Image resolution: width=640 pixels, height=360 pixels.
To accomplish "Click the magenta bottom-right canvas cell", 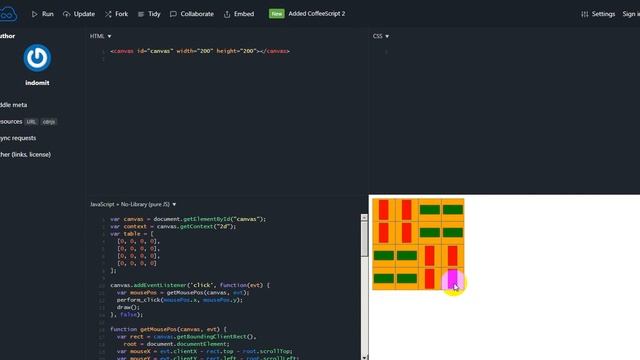I will (x=453, y=279).
